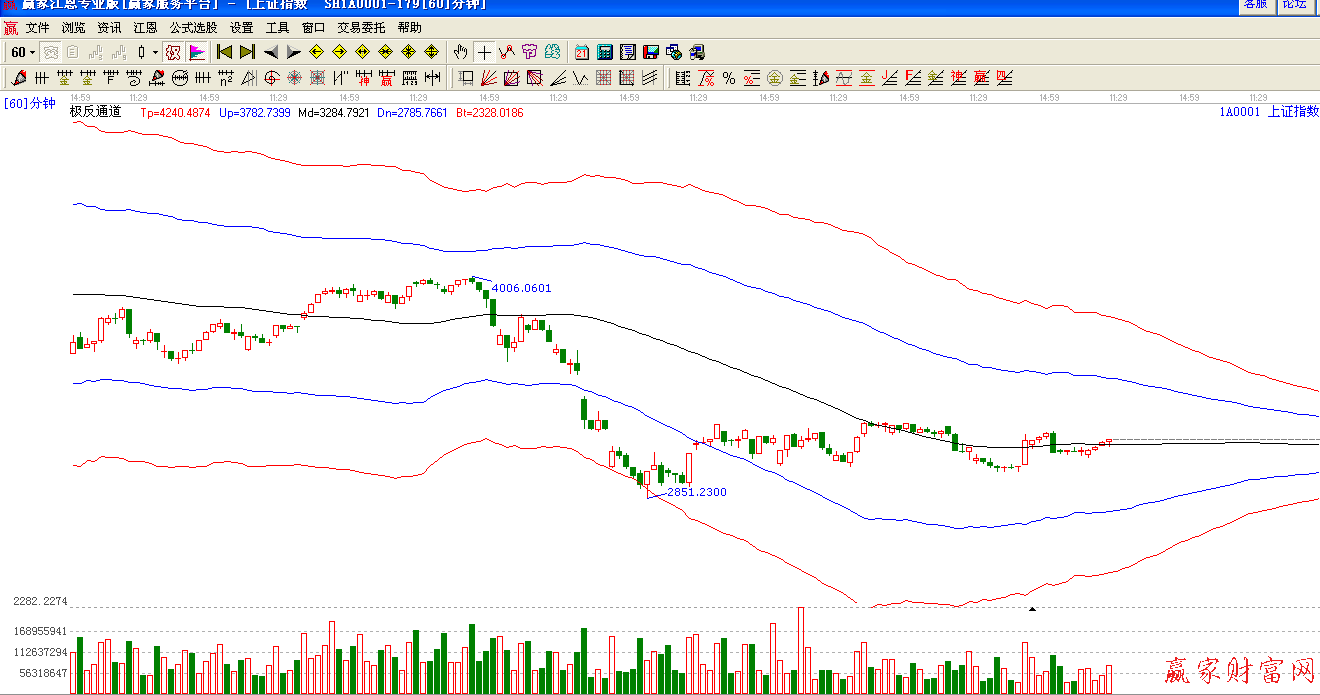Select the hand pan tool

pos(460,52)
